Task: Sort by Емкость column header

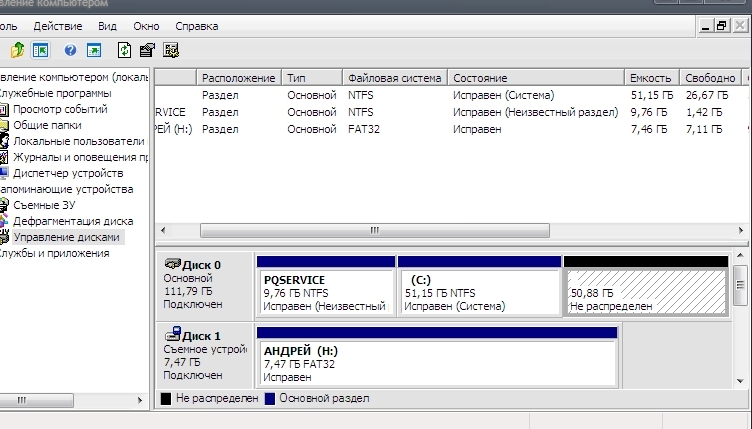Action: [650, 78]
